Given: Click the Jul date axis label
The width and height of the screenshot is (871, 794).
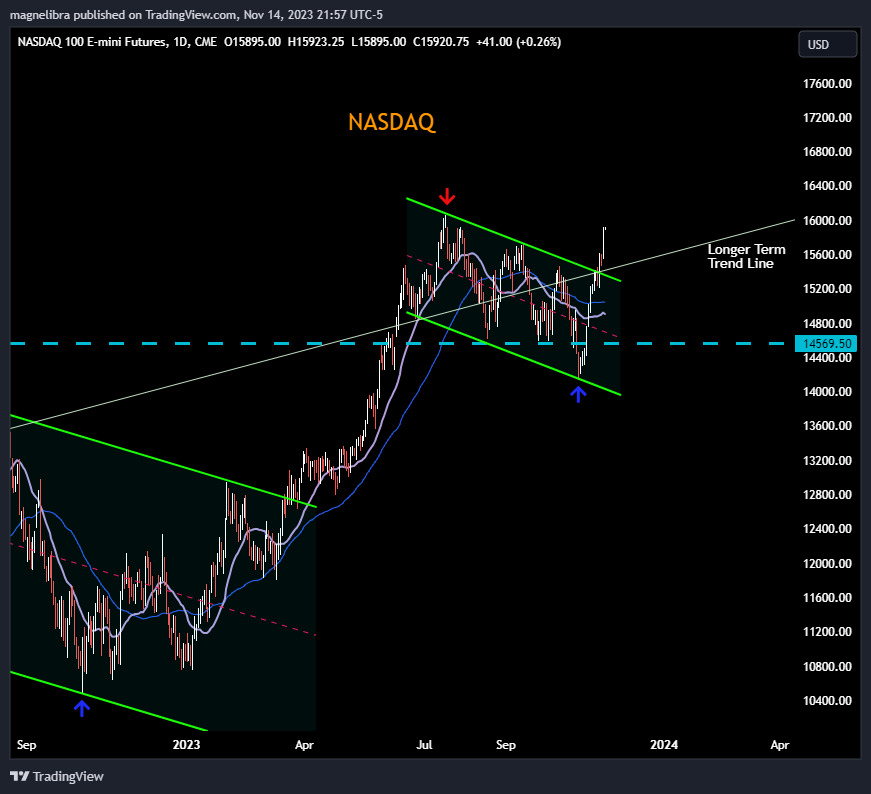Looking at the screenshot, I should tap(424, 745).
